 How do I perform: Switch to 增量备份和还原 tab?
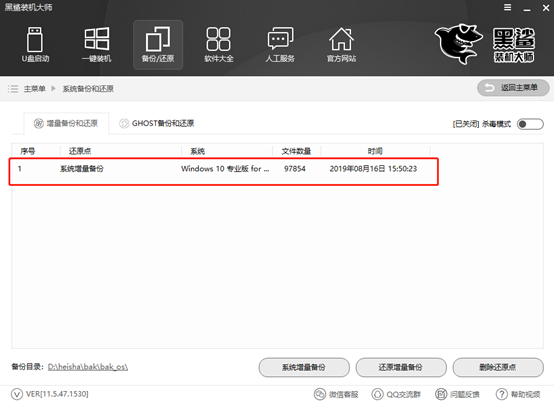pyautogui.click(x=66, y=123)
